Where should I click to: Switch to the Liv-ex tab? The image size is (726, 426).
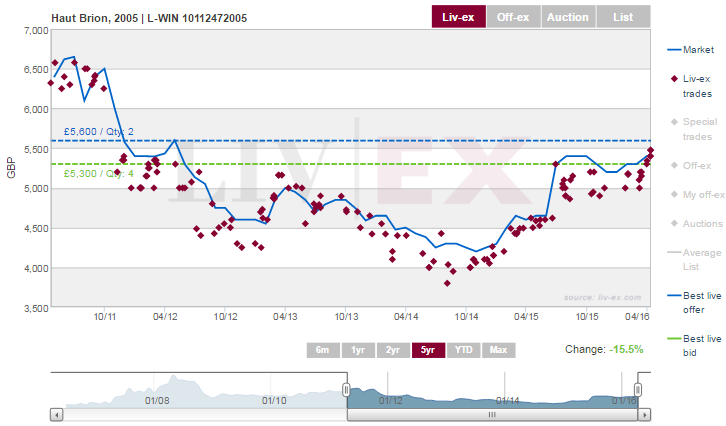click(458, 17)
